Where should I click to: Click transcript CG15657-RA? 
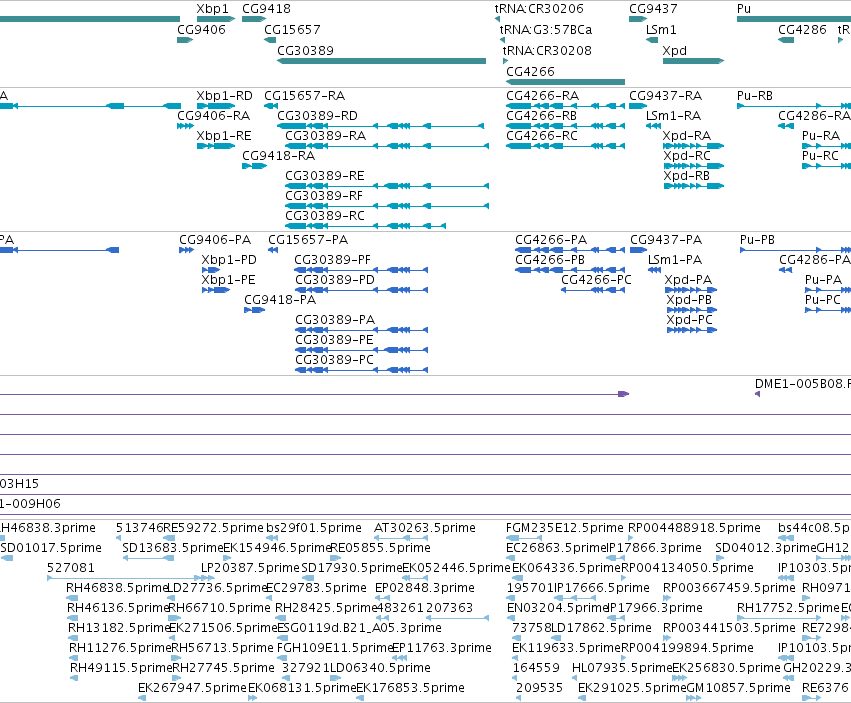(304, 96)
